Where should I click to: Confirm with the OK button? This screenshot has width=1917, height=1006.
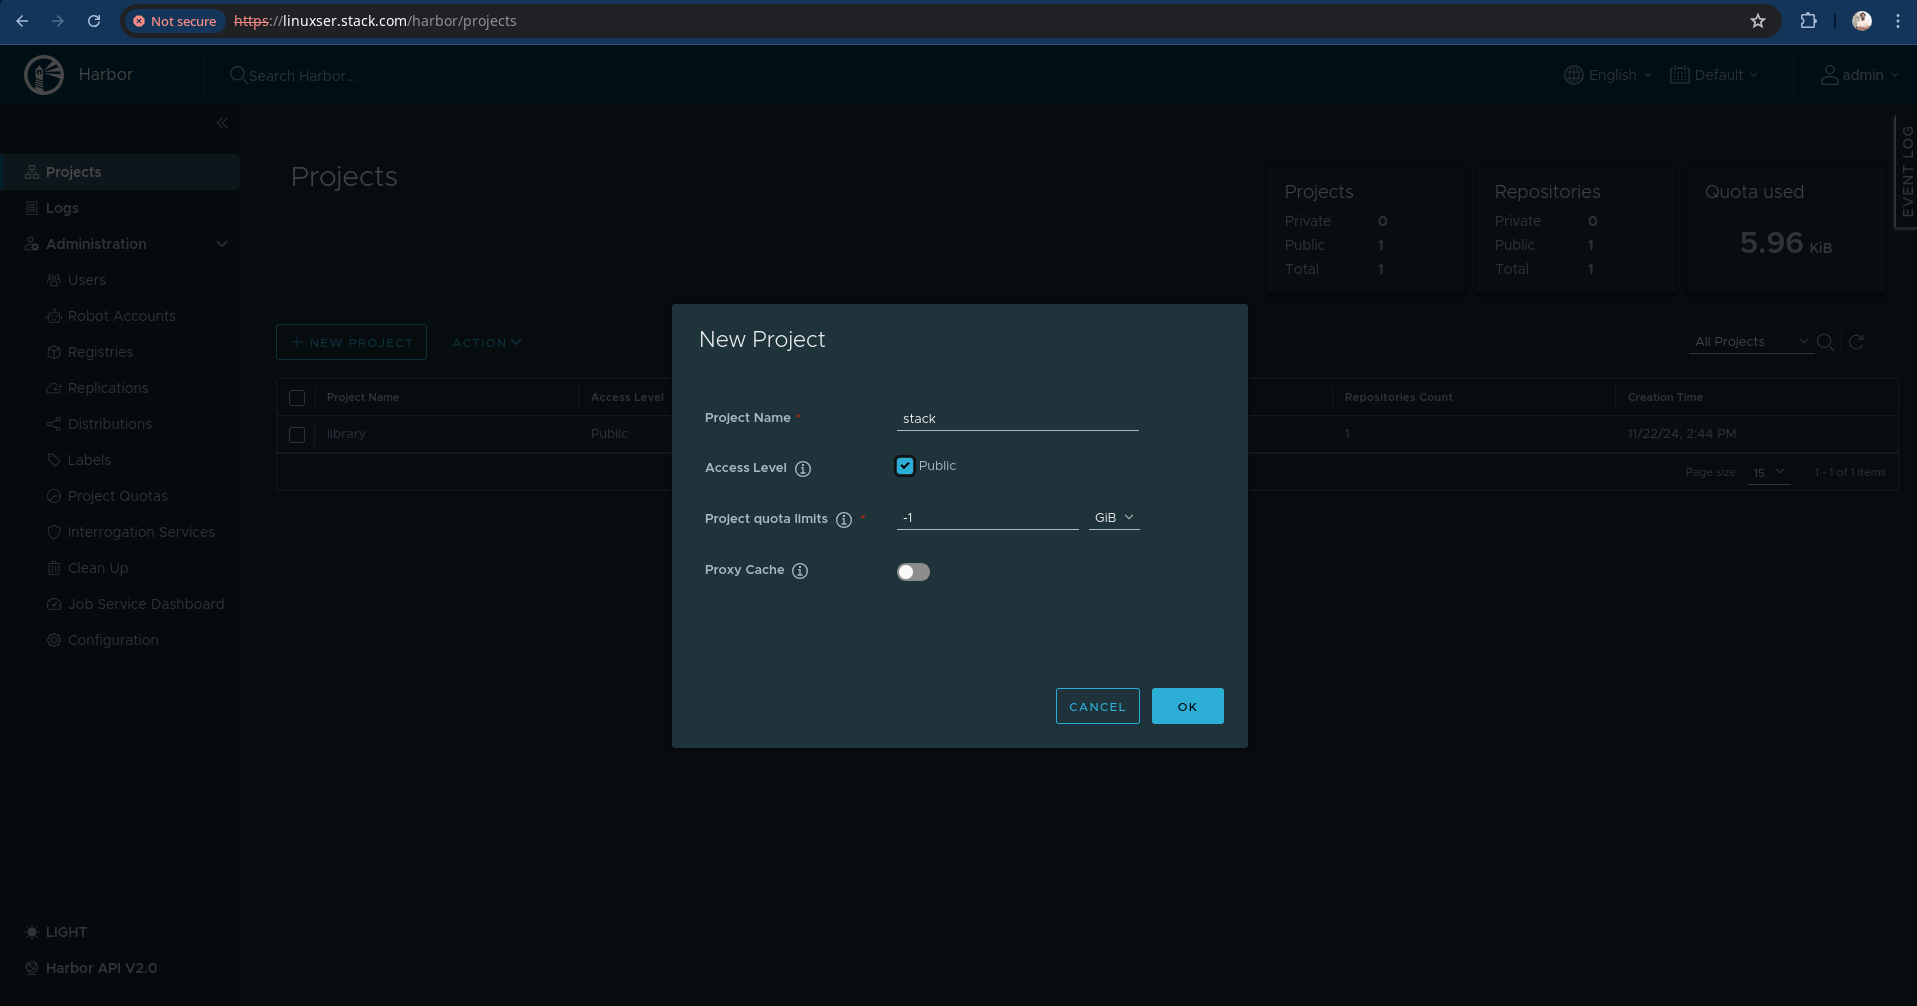pos(1187,705)
